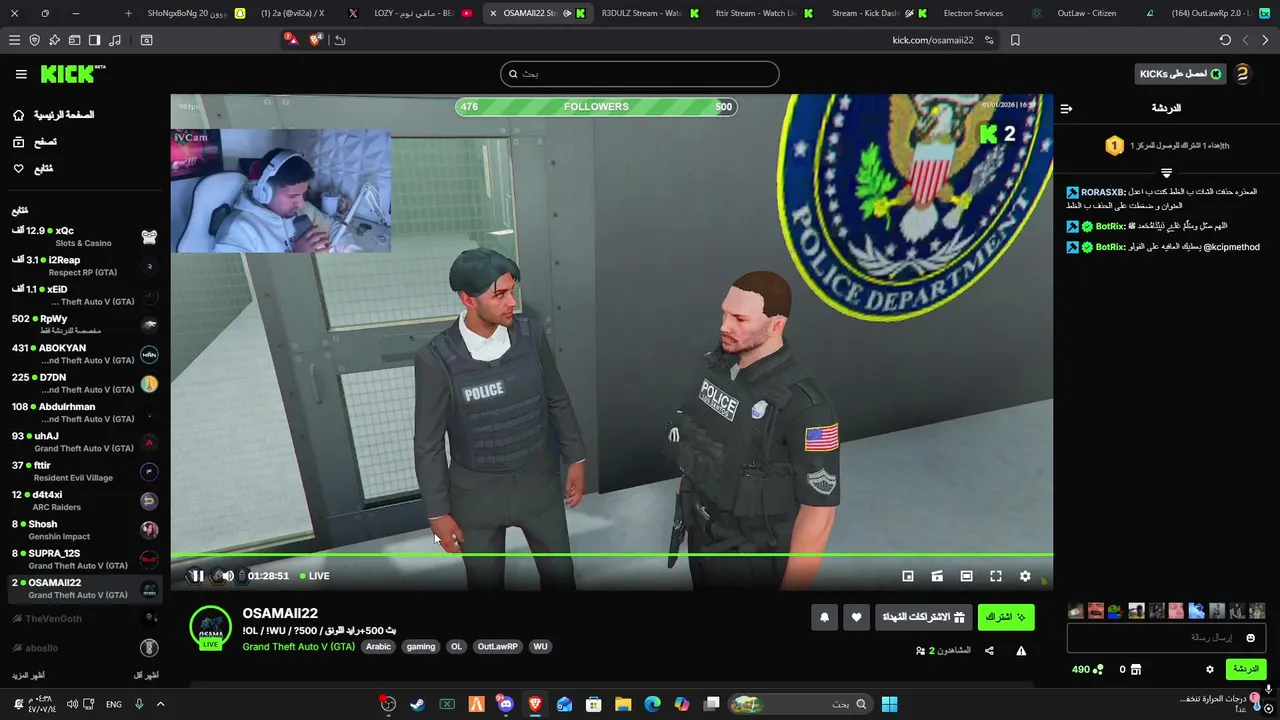Click the green Subscribe button
The width and height of the screenshot is (1280, 720).
pos(1006,617)
